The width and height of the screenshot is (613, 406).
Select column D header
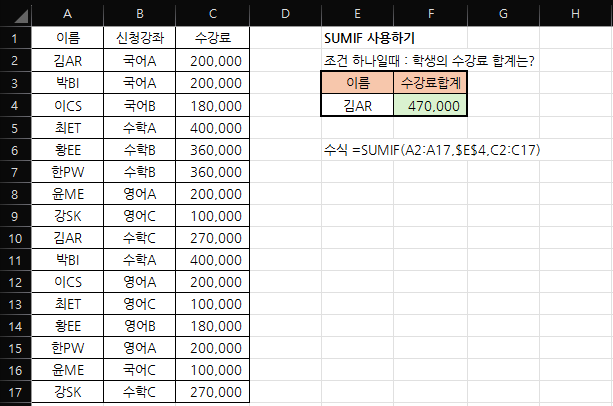tap(285, 13)
